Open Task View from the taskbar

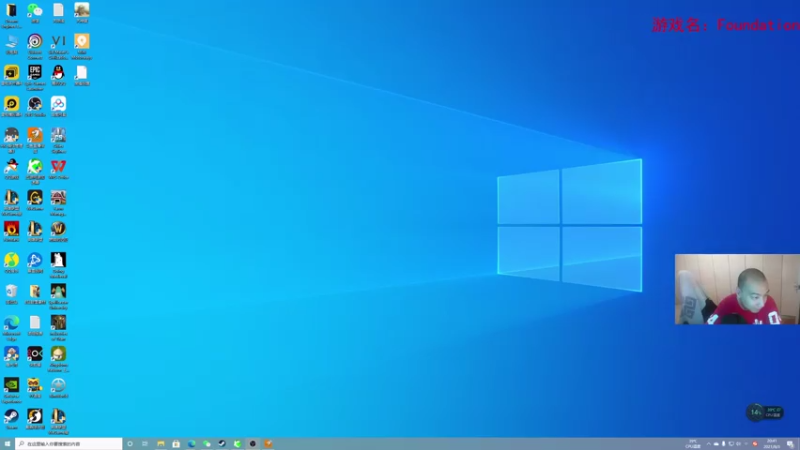pyautogui.click(x=145, y=444)
